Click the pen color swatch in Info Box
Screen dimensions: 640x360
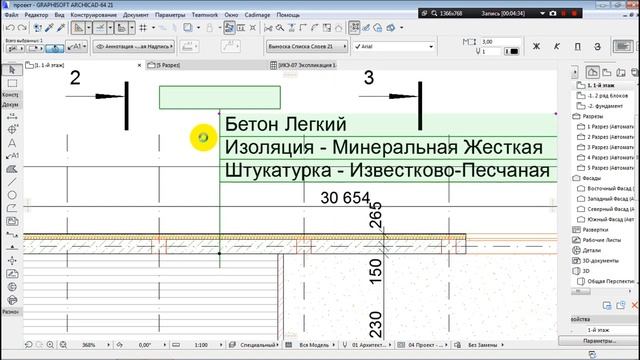511,51
